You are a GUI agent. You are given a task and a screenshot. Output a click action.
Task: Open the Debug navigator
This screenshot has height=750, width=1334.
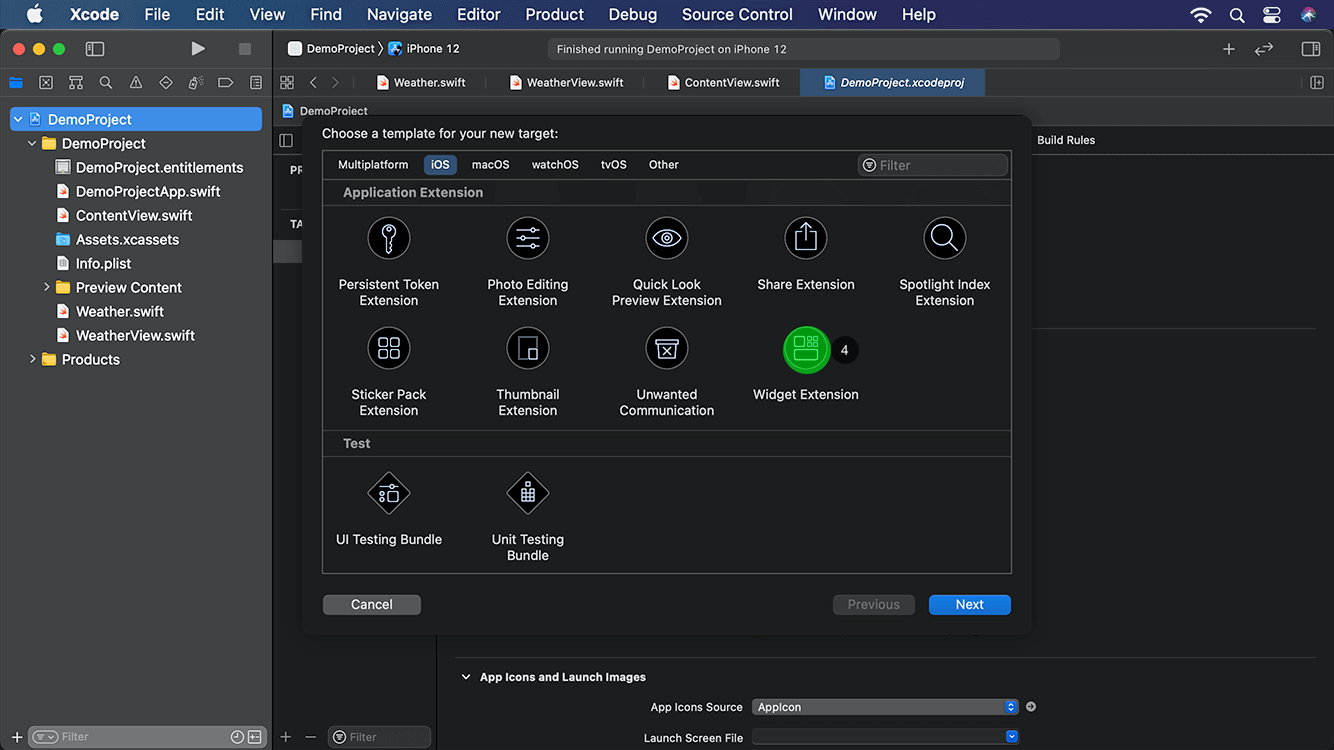[x=196, y=83]
